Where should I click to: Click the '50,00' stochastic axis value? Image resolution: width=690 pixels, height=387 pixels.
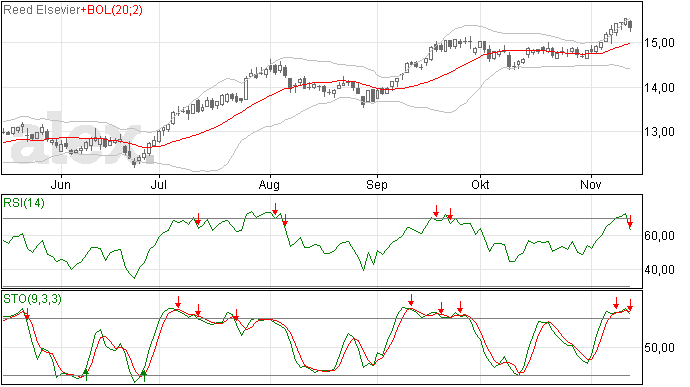pyautogui.click(x=659, y=348)
